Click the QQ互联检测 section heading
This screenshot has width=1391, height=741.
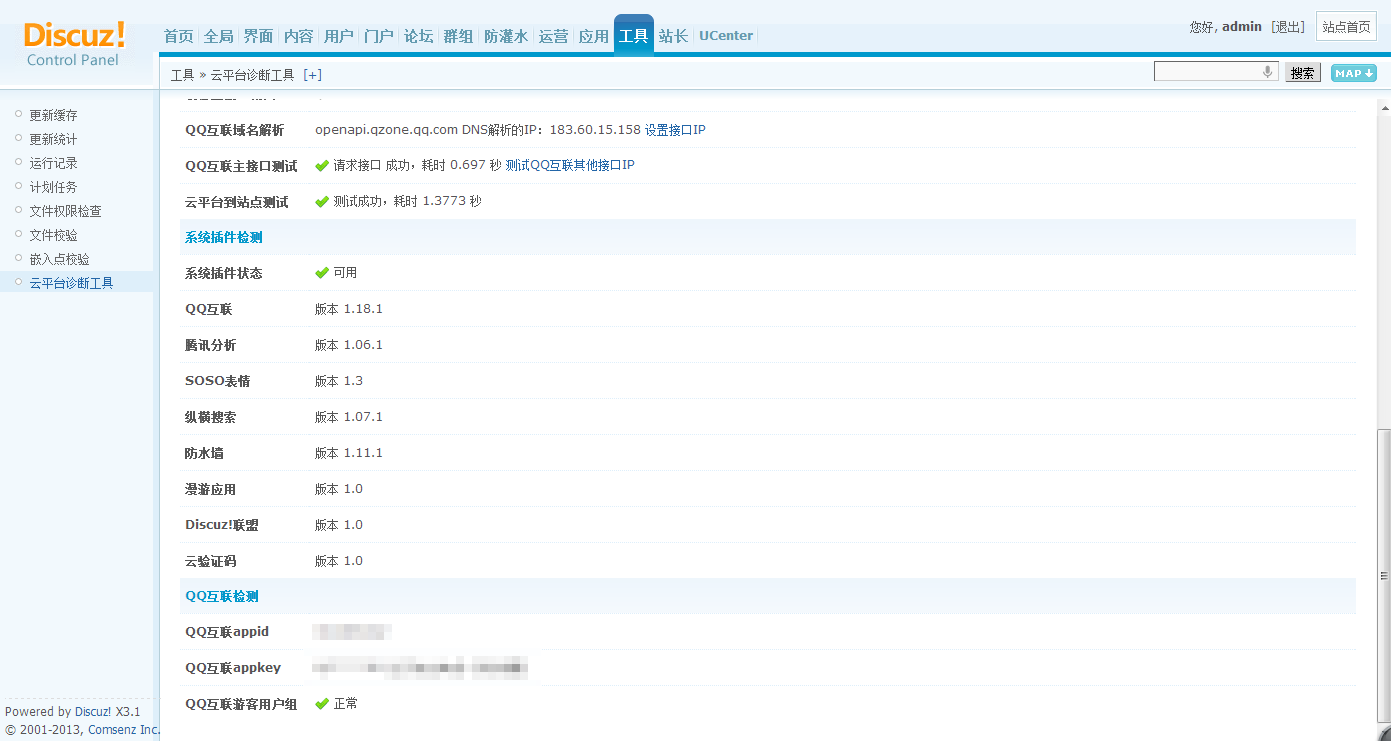(x=222, y=596)
